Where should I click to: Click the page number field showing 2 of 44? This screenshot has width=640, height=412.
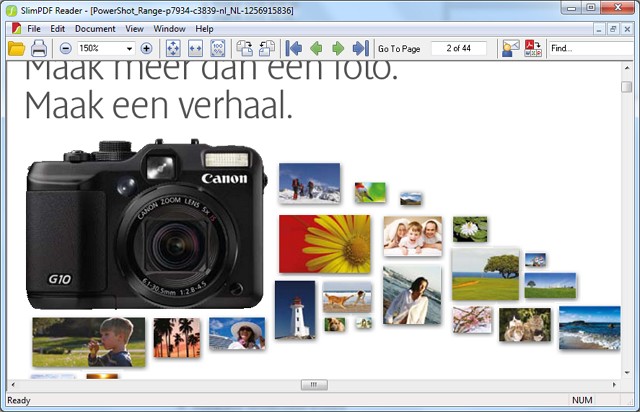point(459,49)
